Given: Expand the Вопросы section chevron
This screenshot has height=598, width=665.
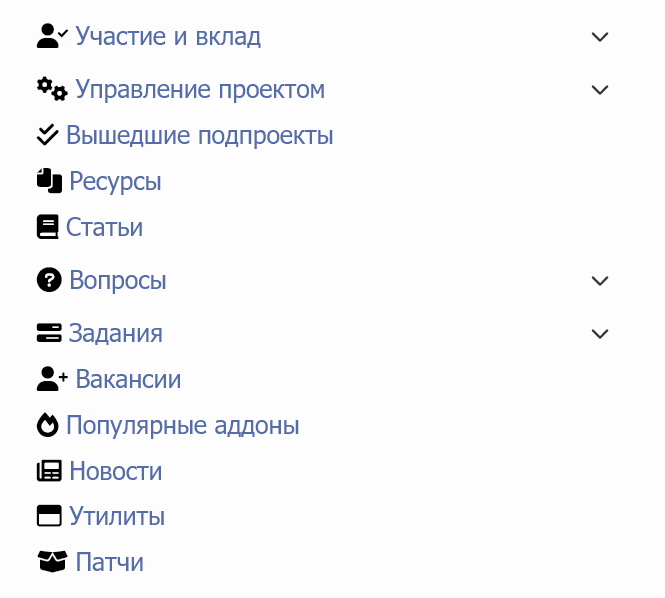Looking at the screenshot, I should 600,280.
